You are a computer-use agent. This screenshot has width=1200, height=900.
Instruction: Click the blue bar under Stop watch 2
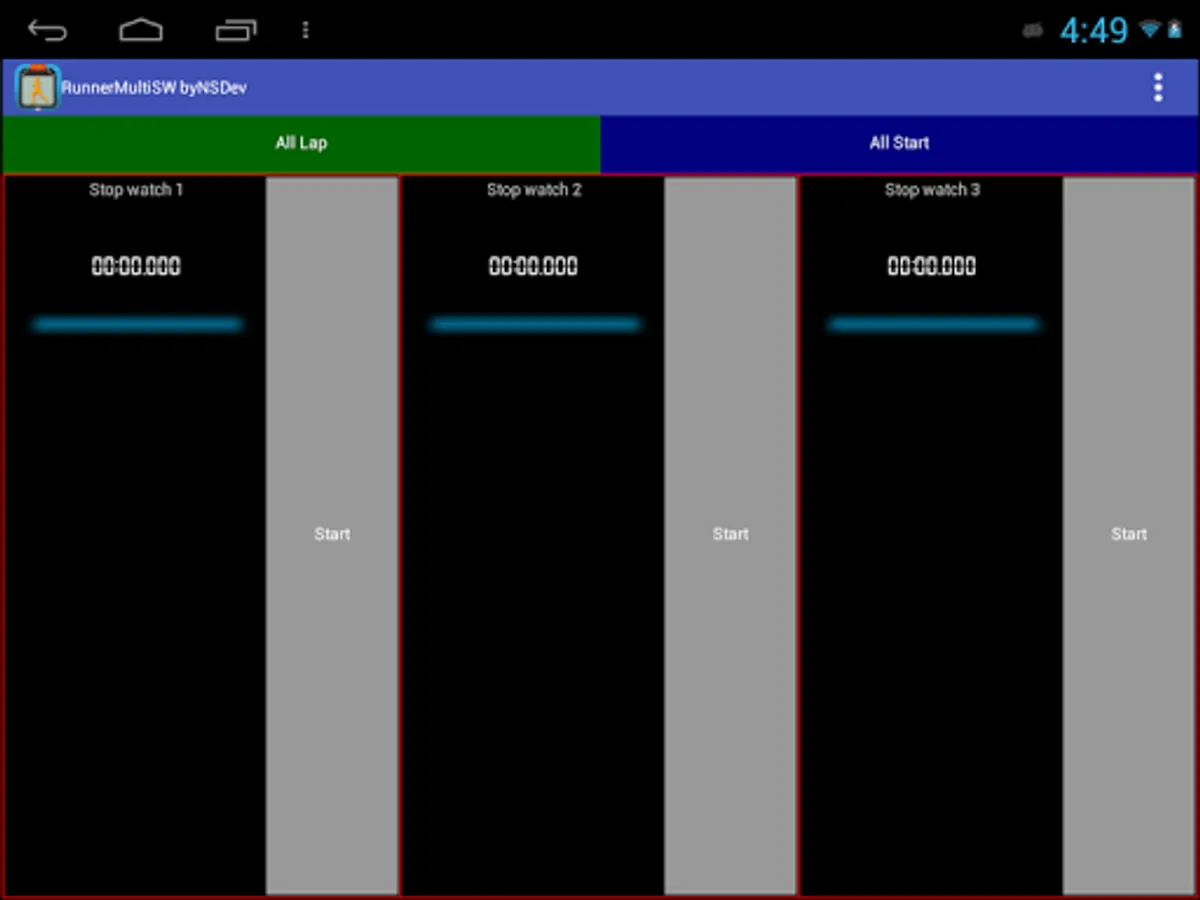[535, 324]
